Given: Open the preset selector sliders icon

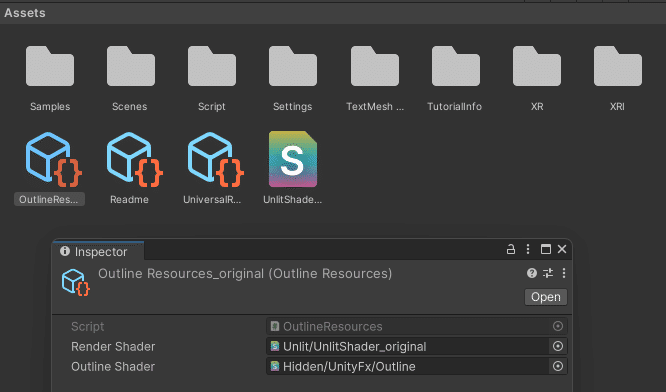Looking at the screenshot, I should tap(548, 273).
